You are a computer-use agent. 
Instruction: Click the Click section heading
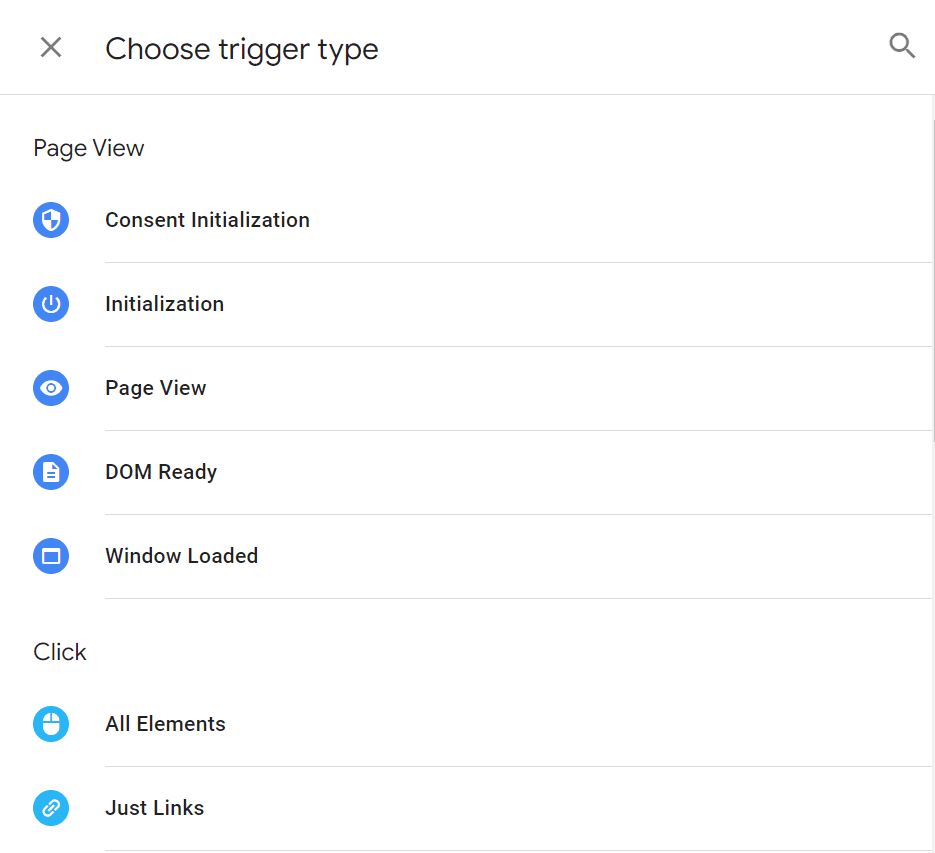click(x=60, y=652)
